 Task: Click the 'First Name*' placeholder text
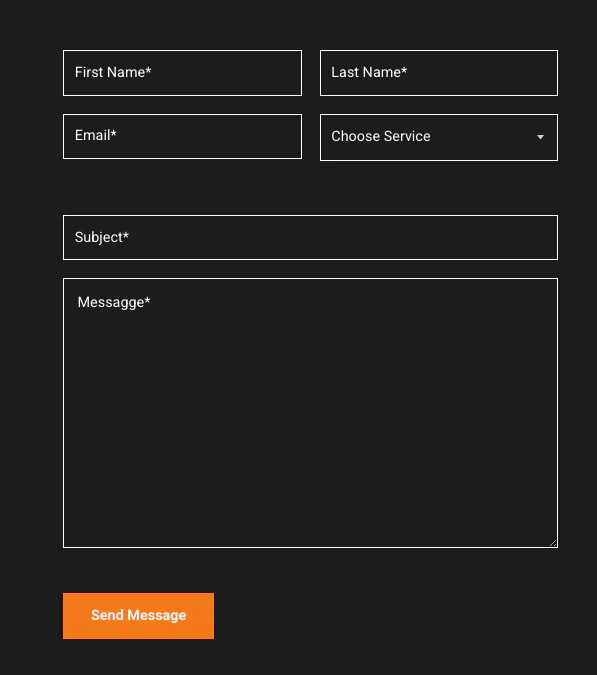pyautogui.click(x=113, y=72)
